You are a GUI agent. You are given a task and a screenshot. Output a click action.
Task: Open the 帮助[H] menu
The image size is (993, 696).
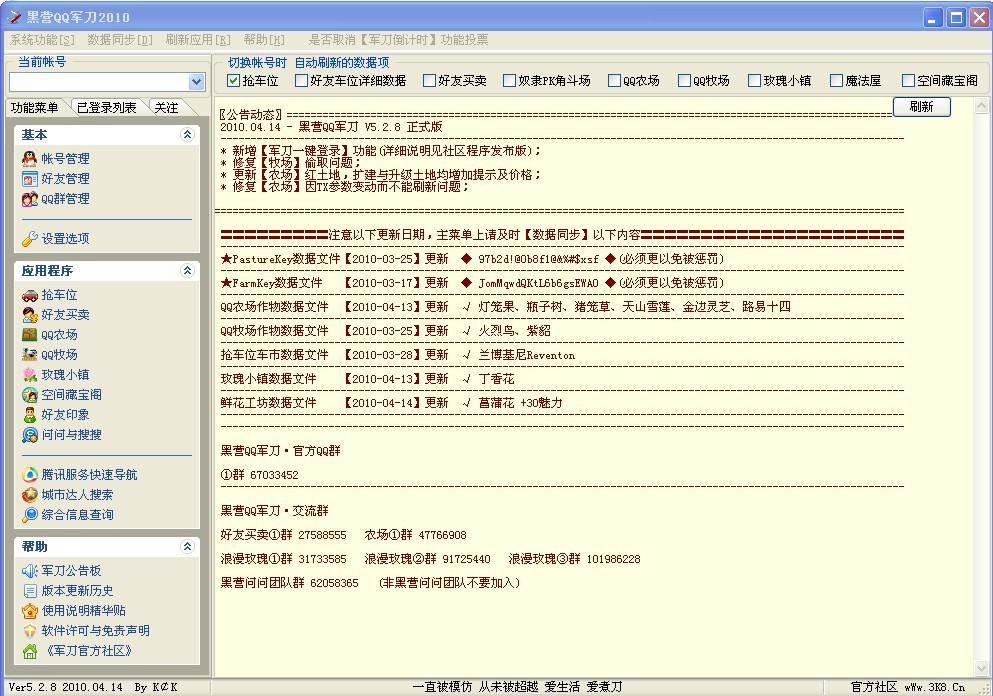[263, 40]
